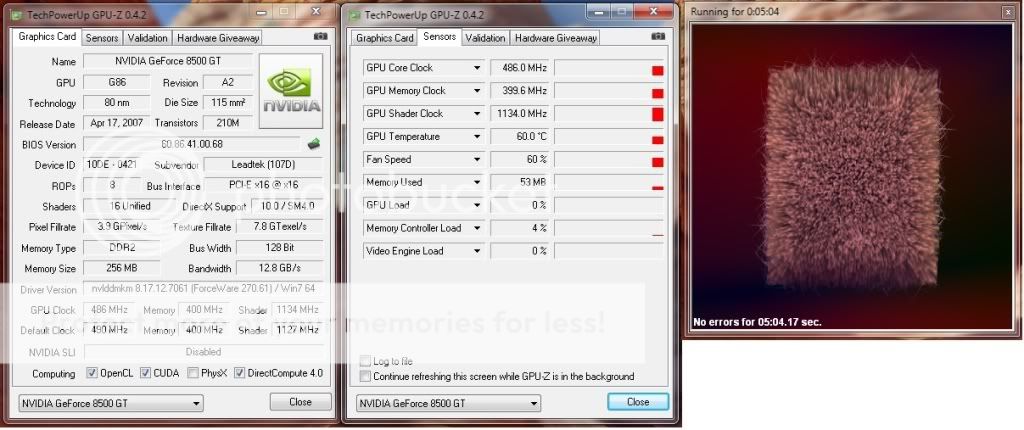This screenshot has width=1024, height=430.
Task: Click the 60.0 °C temperature value
Action: point(520,137)
